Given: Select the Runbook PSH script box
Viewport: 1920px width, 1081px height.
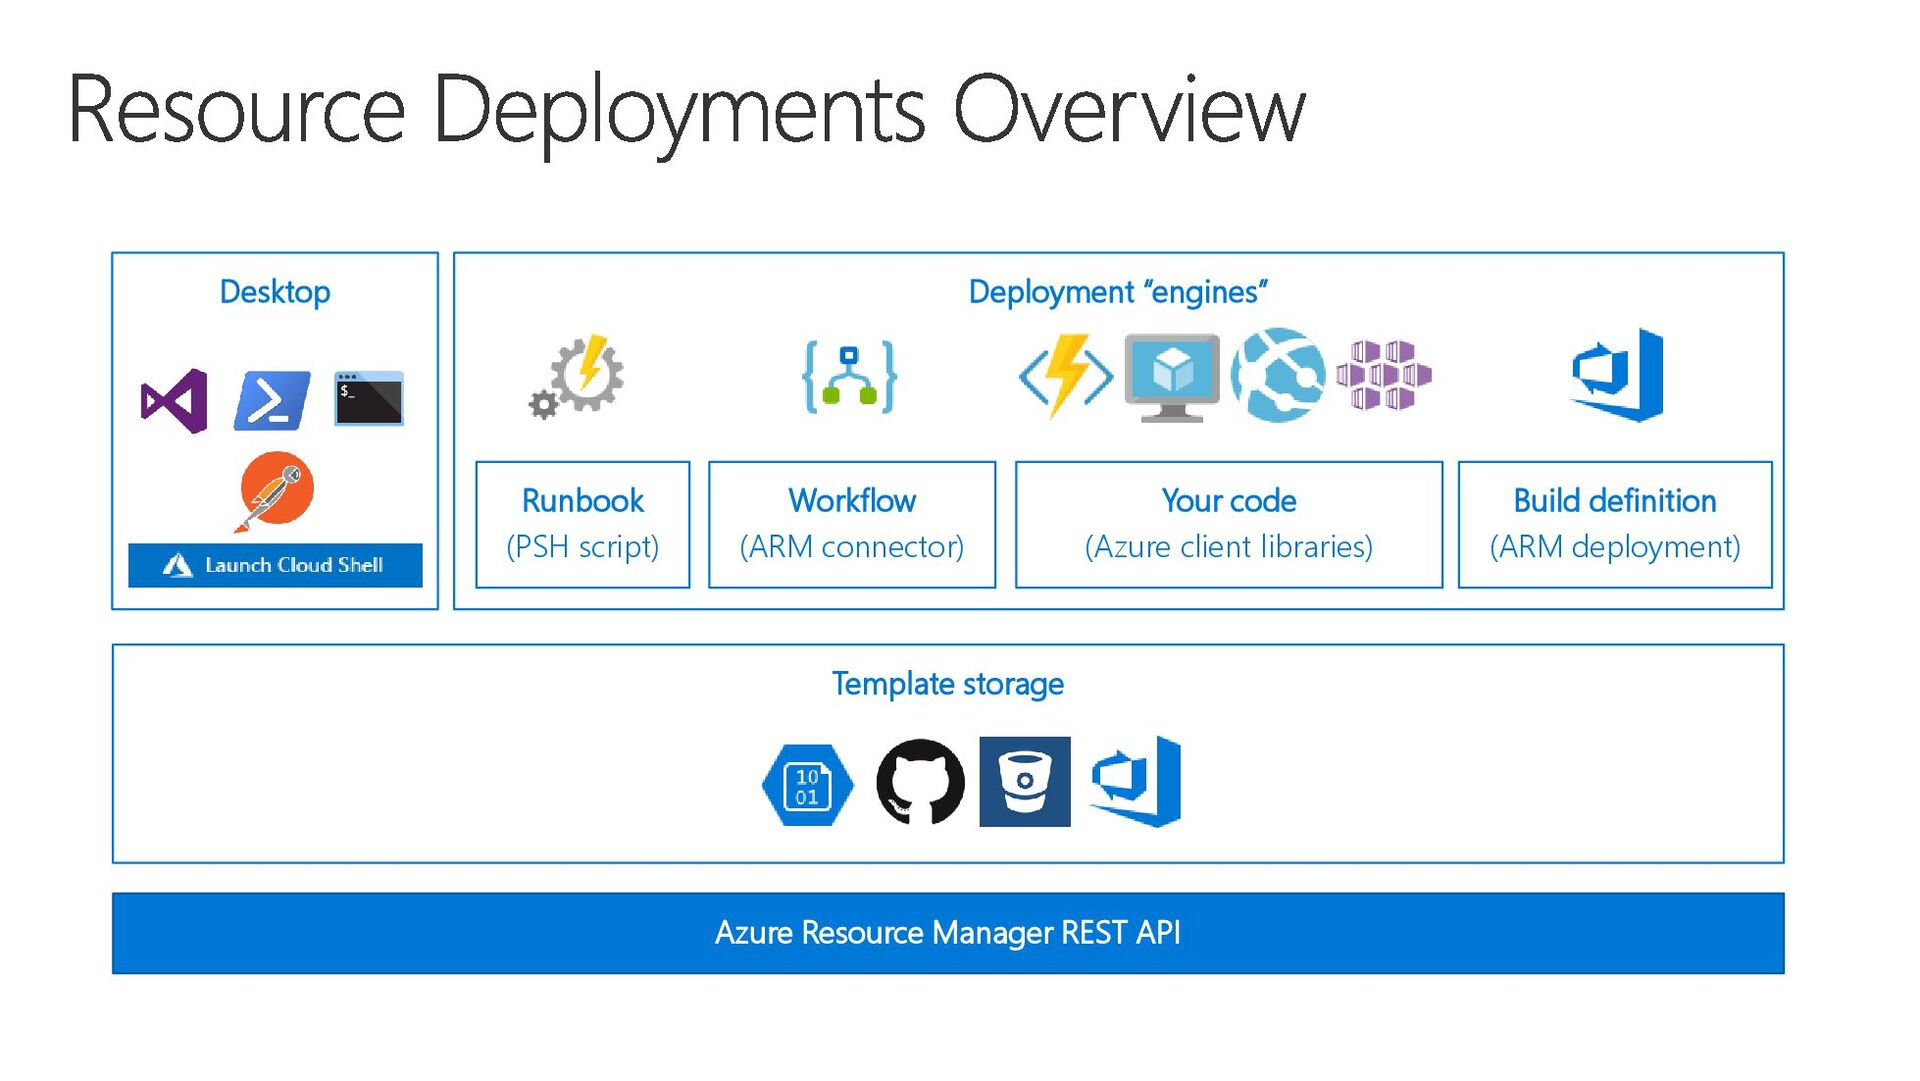Looking at the screenshot, I should point(583,524).
